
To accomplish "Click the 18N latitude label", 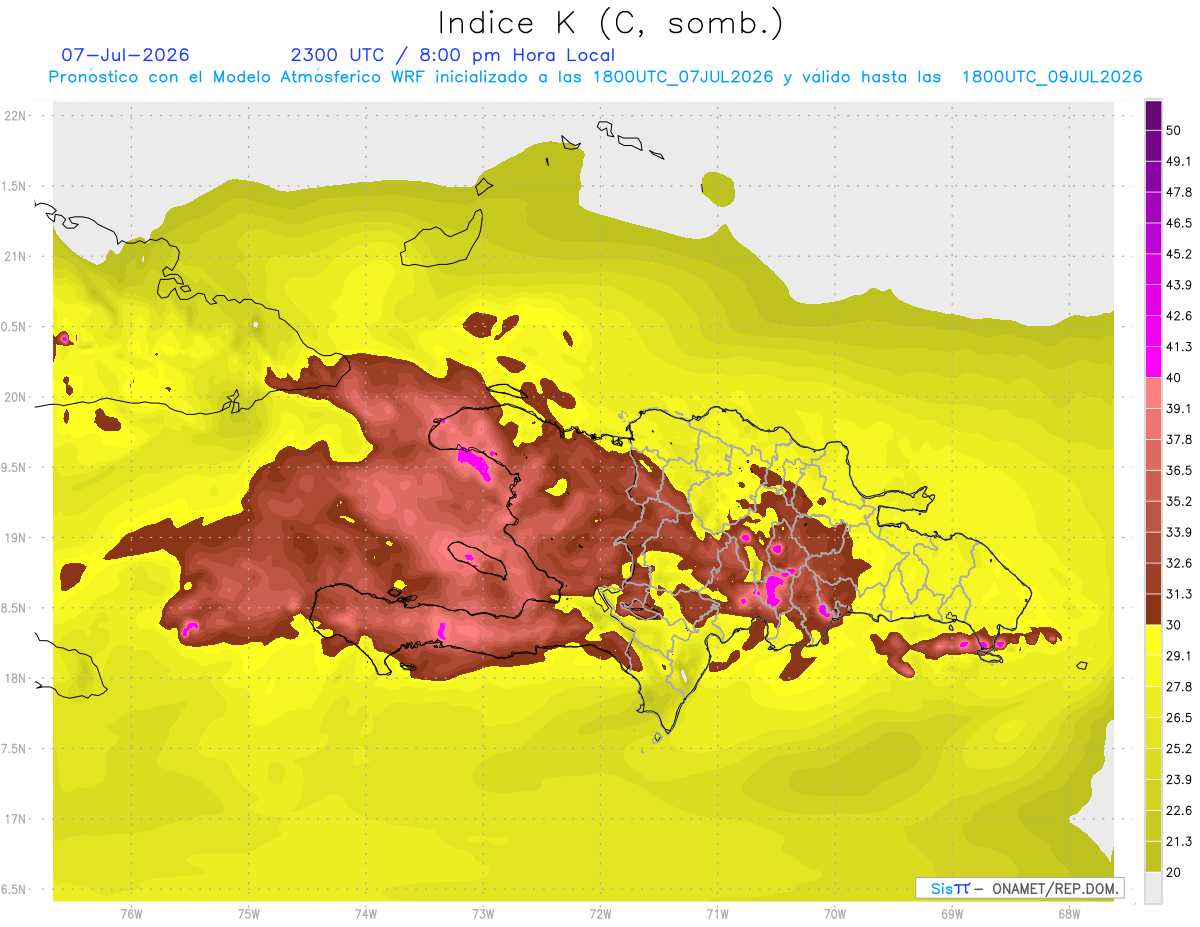I will pyautogui.click(x=15, y=678).
